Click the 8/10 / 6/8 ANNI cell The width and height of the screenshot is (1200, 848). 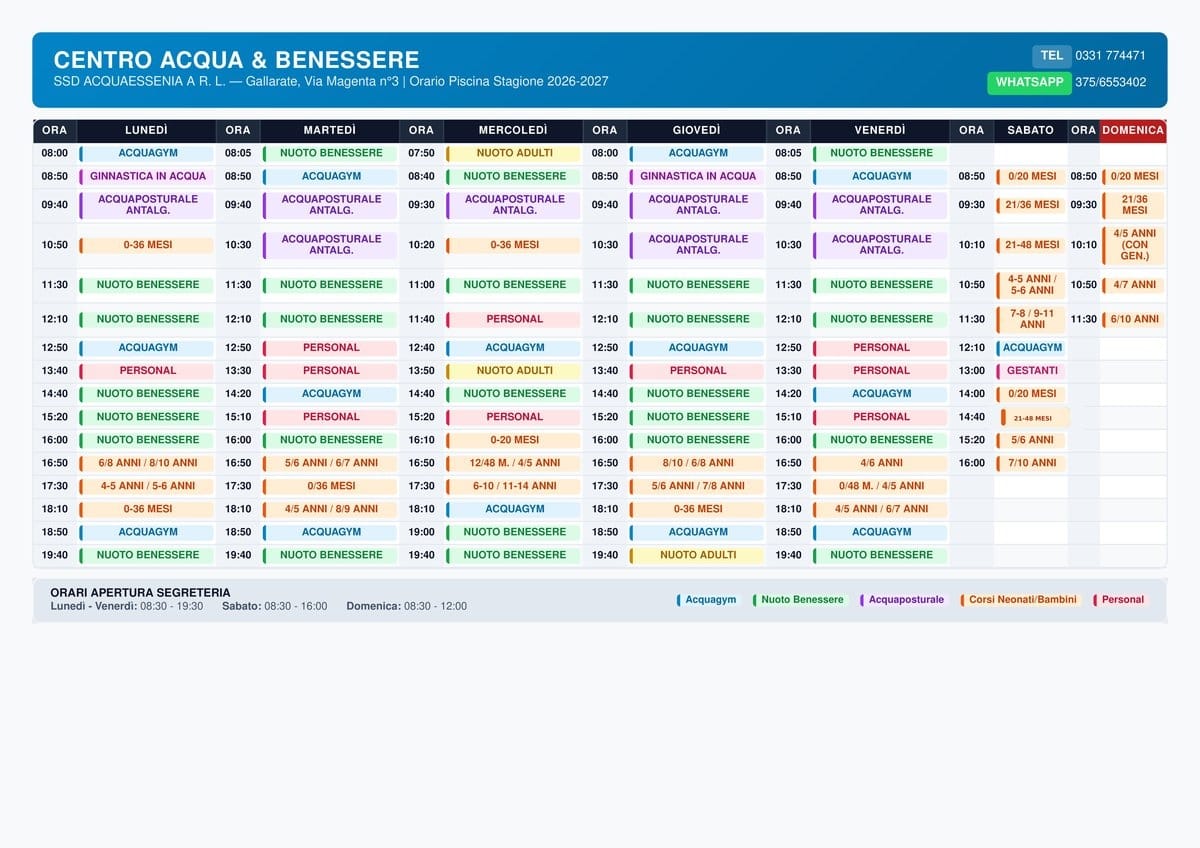pos(696,463)
